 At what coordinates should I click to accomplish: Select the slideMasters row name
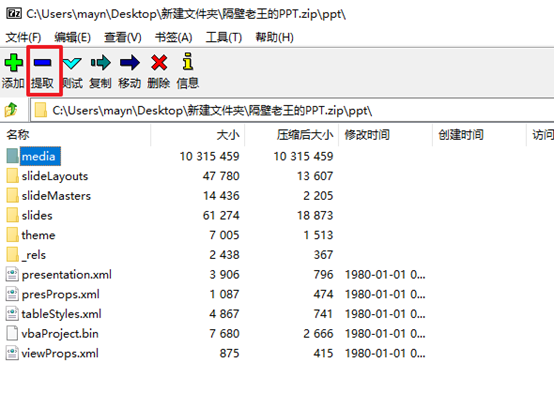56,196
